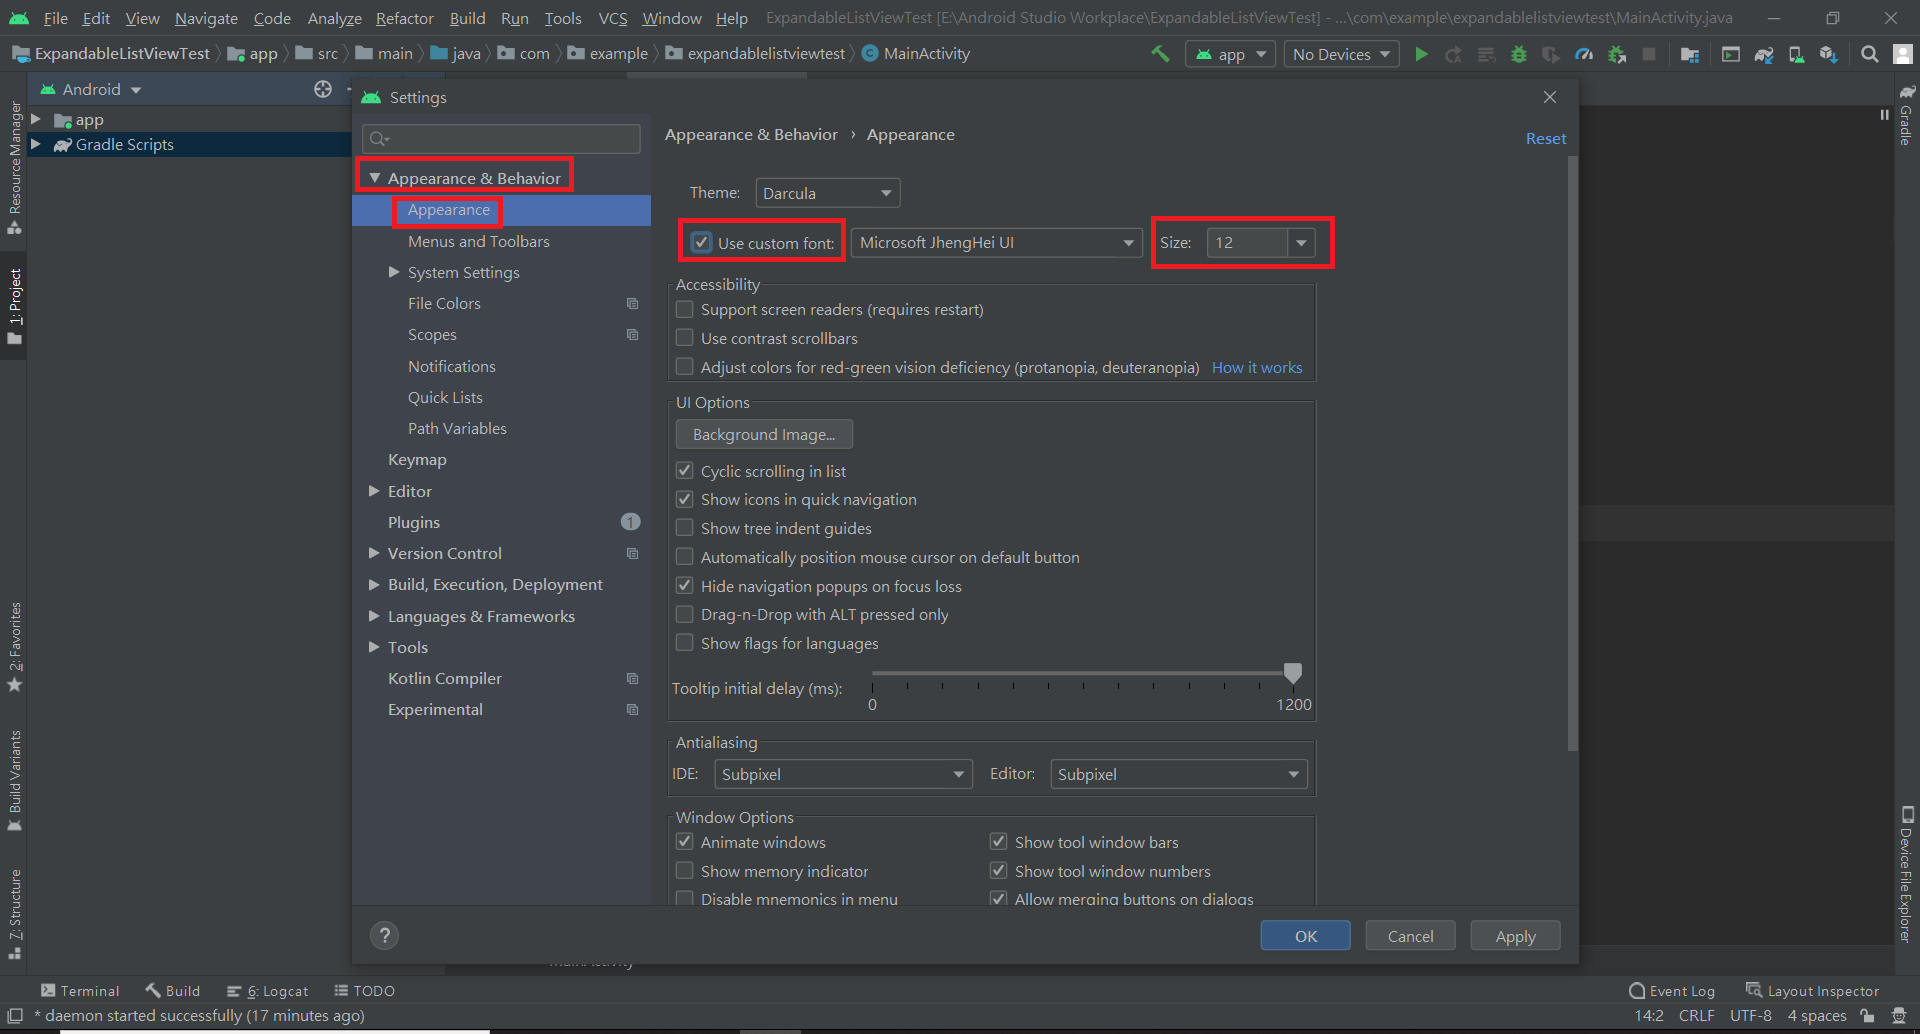
Task: Uncheck the Use custom font checkbox
Action: coord(702,242)
